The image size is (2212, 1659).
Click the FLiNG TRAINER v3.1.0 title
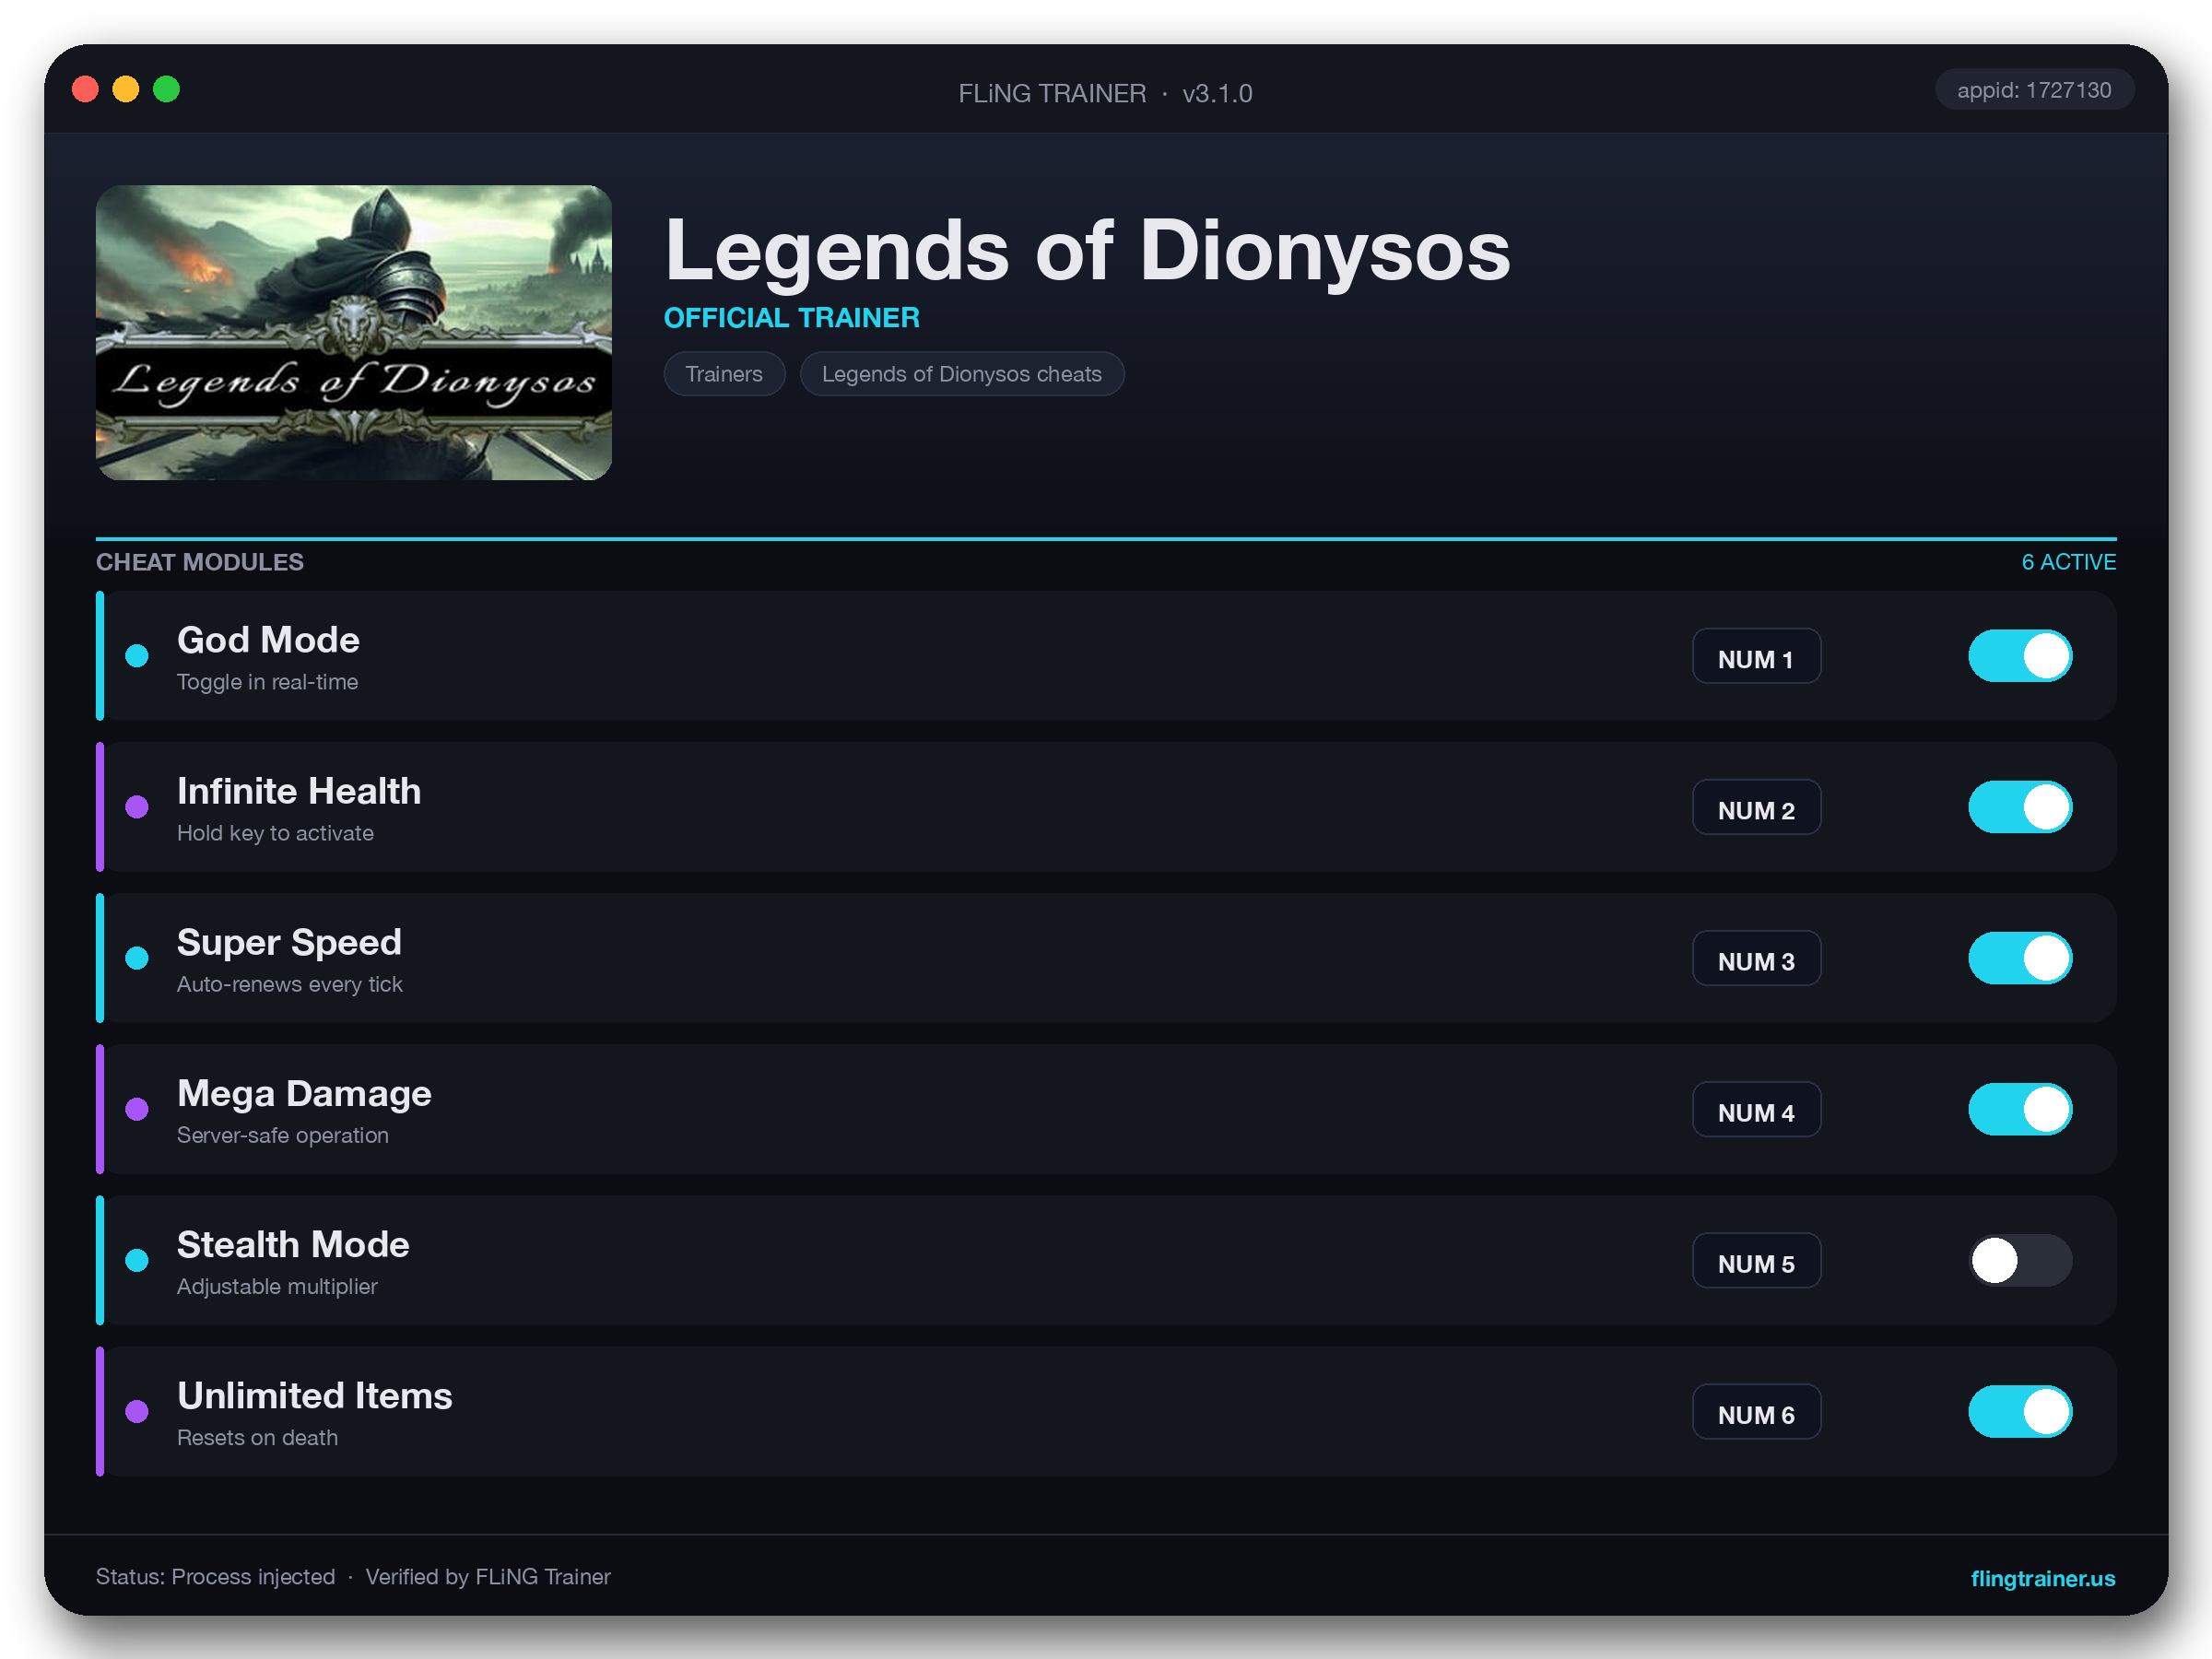(1105, 93)
